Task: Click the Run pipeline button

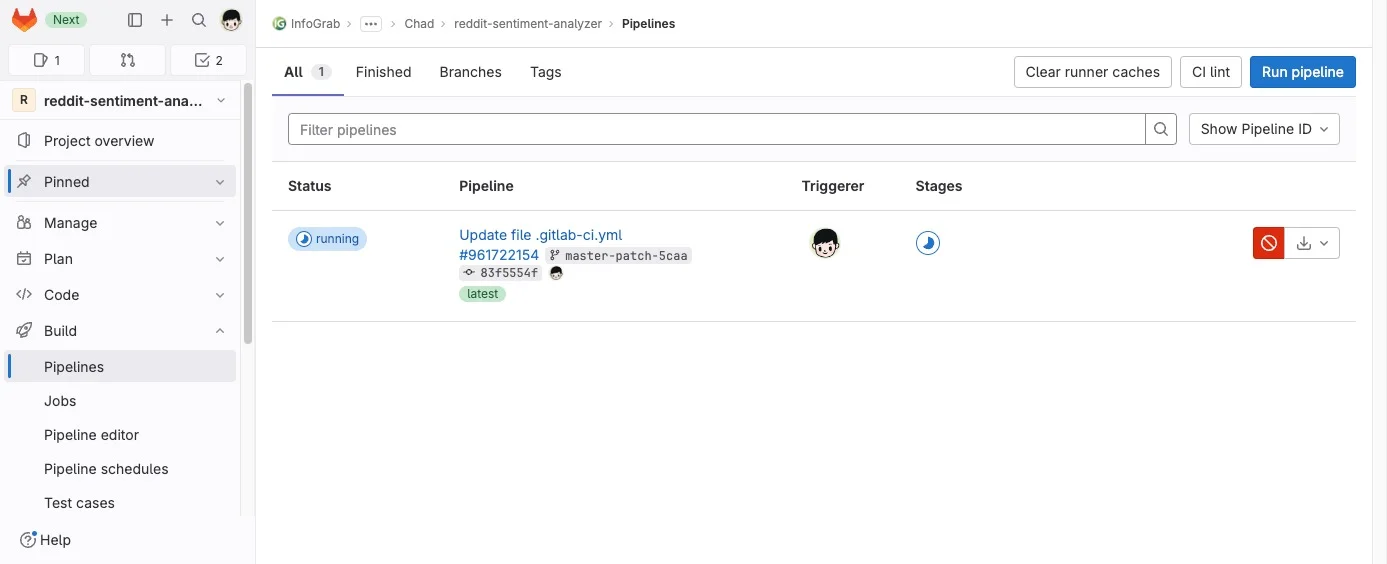Action: click(1302, 72)
